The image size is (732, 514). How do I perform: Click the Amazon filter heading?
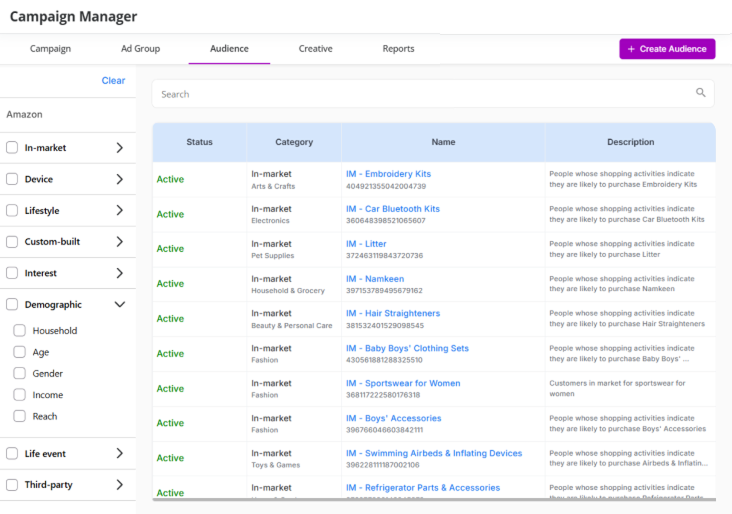coord(24,114)
